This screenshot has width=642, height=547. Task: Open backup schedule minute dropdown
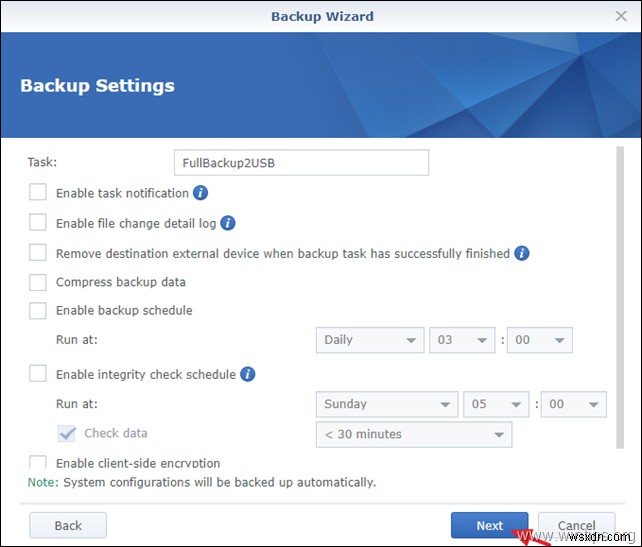tap(540, 340)
